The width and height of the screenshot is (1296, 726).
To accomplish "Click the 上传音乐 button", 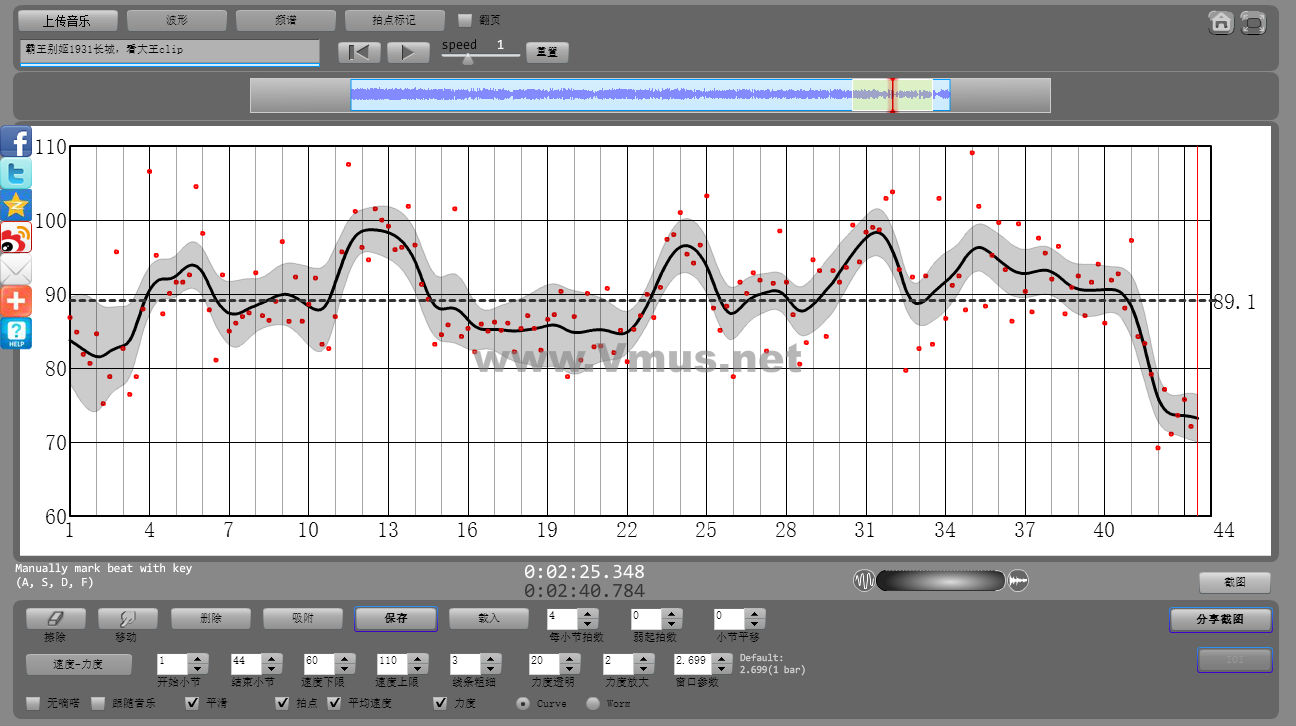I will coord(67,20).
